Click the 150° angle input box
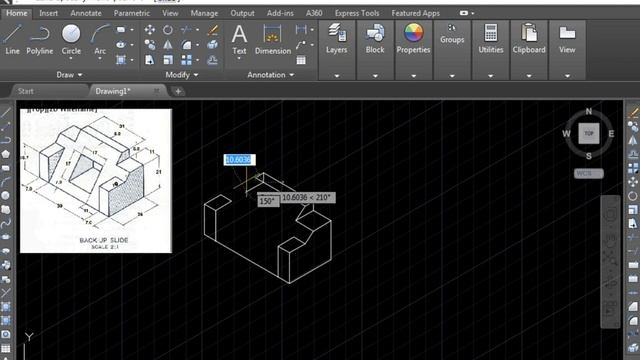The image size is (640, 360). (268, 201)
